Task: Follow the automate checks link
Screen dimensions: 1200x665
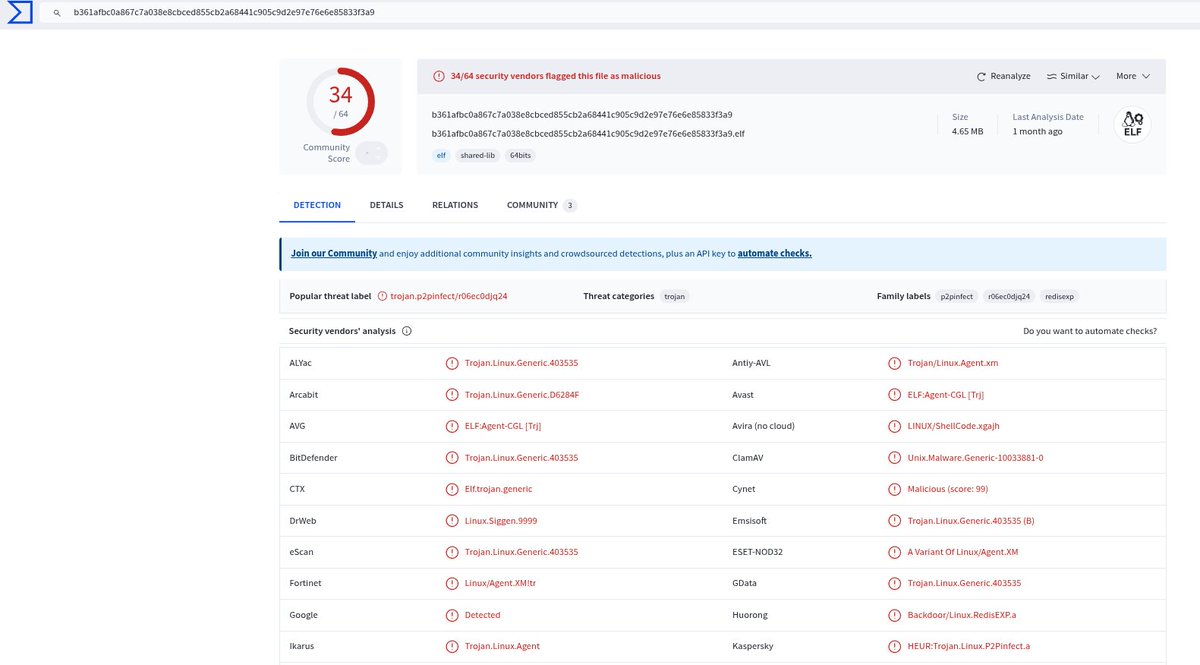Action: [x=775, y=254]
